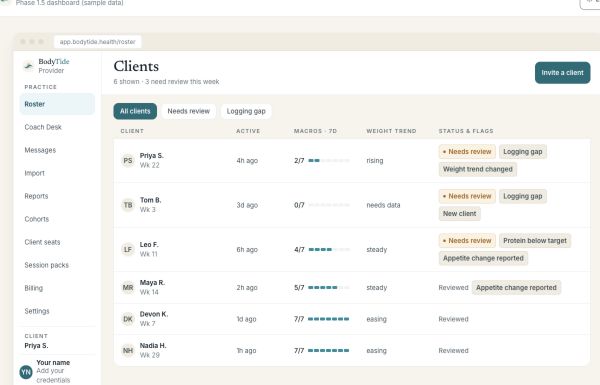Select the Tom B. client name
This screenshot has width=600, height=385.
click(x=150, y=200)
